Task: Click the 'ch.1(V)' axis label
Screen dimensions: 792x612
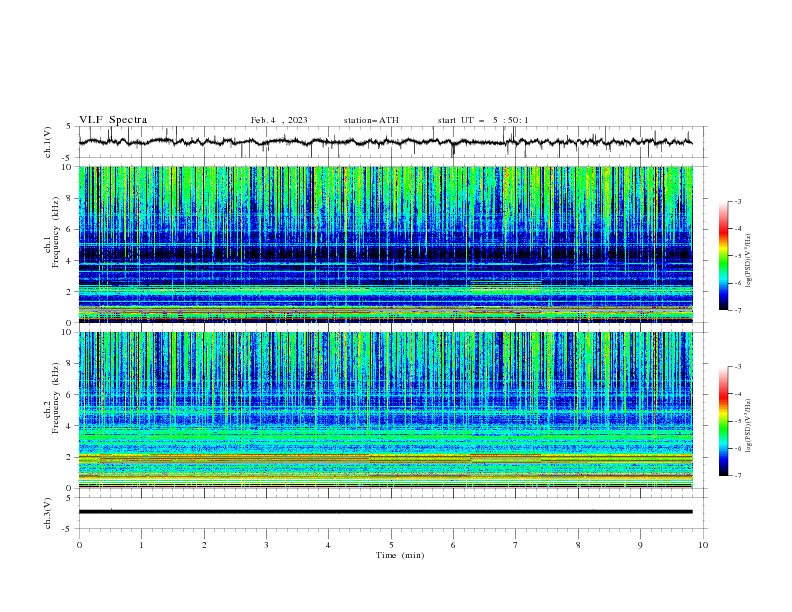Action: [48, 142]
